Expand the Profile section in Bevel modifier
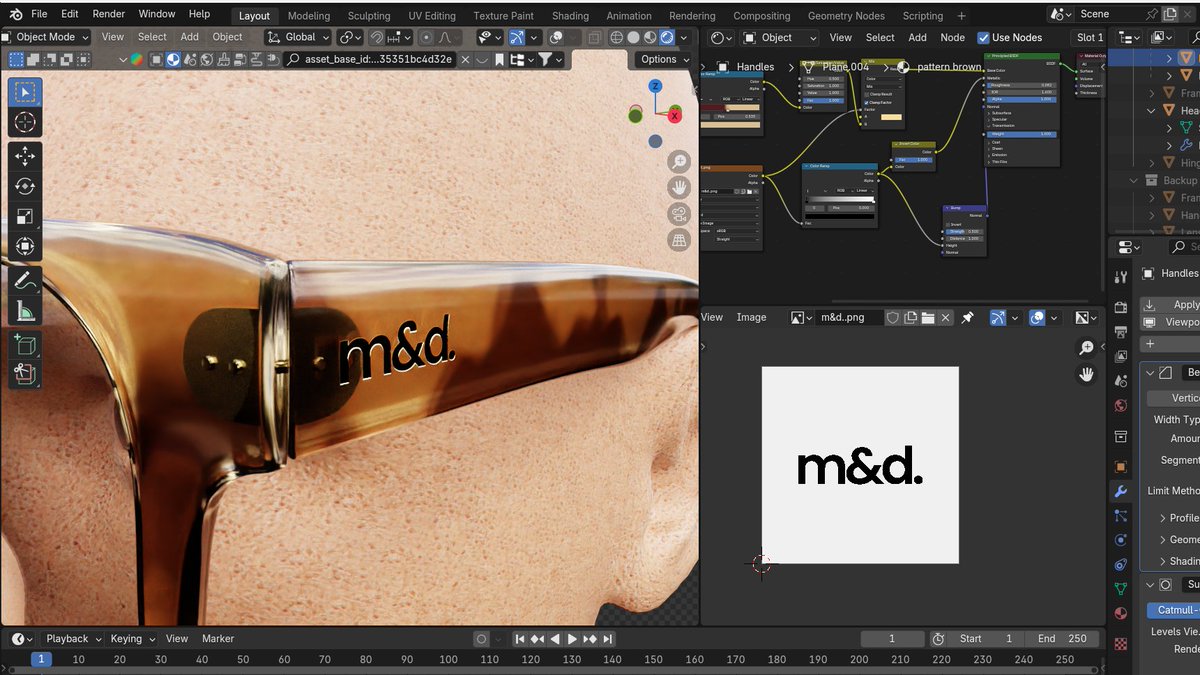The height and width of the screenshot is (675, 1200). [x=1163, y=518]
